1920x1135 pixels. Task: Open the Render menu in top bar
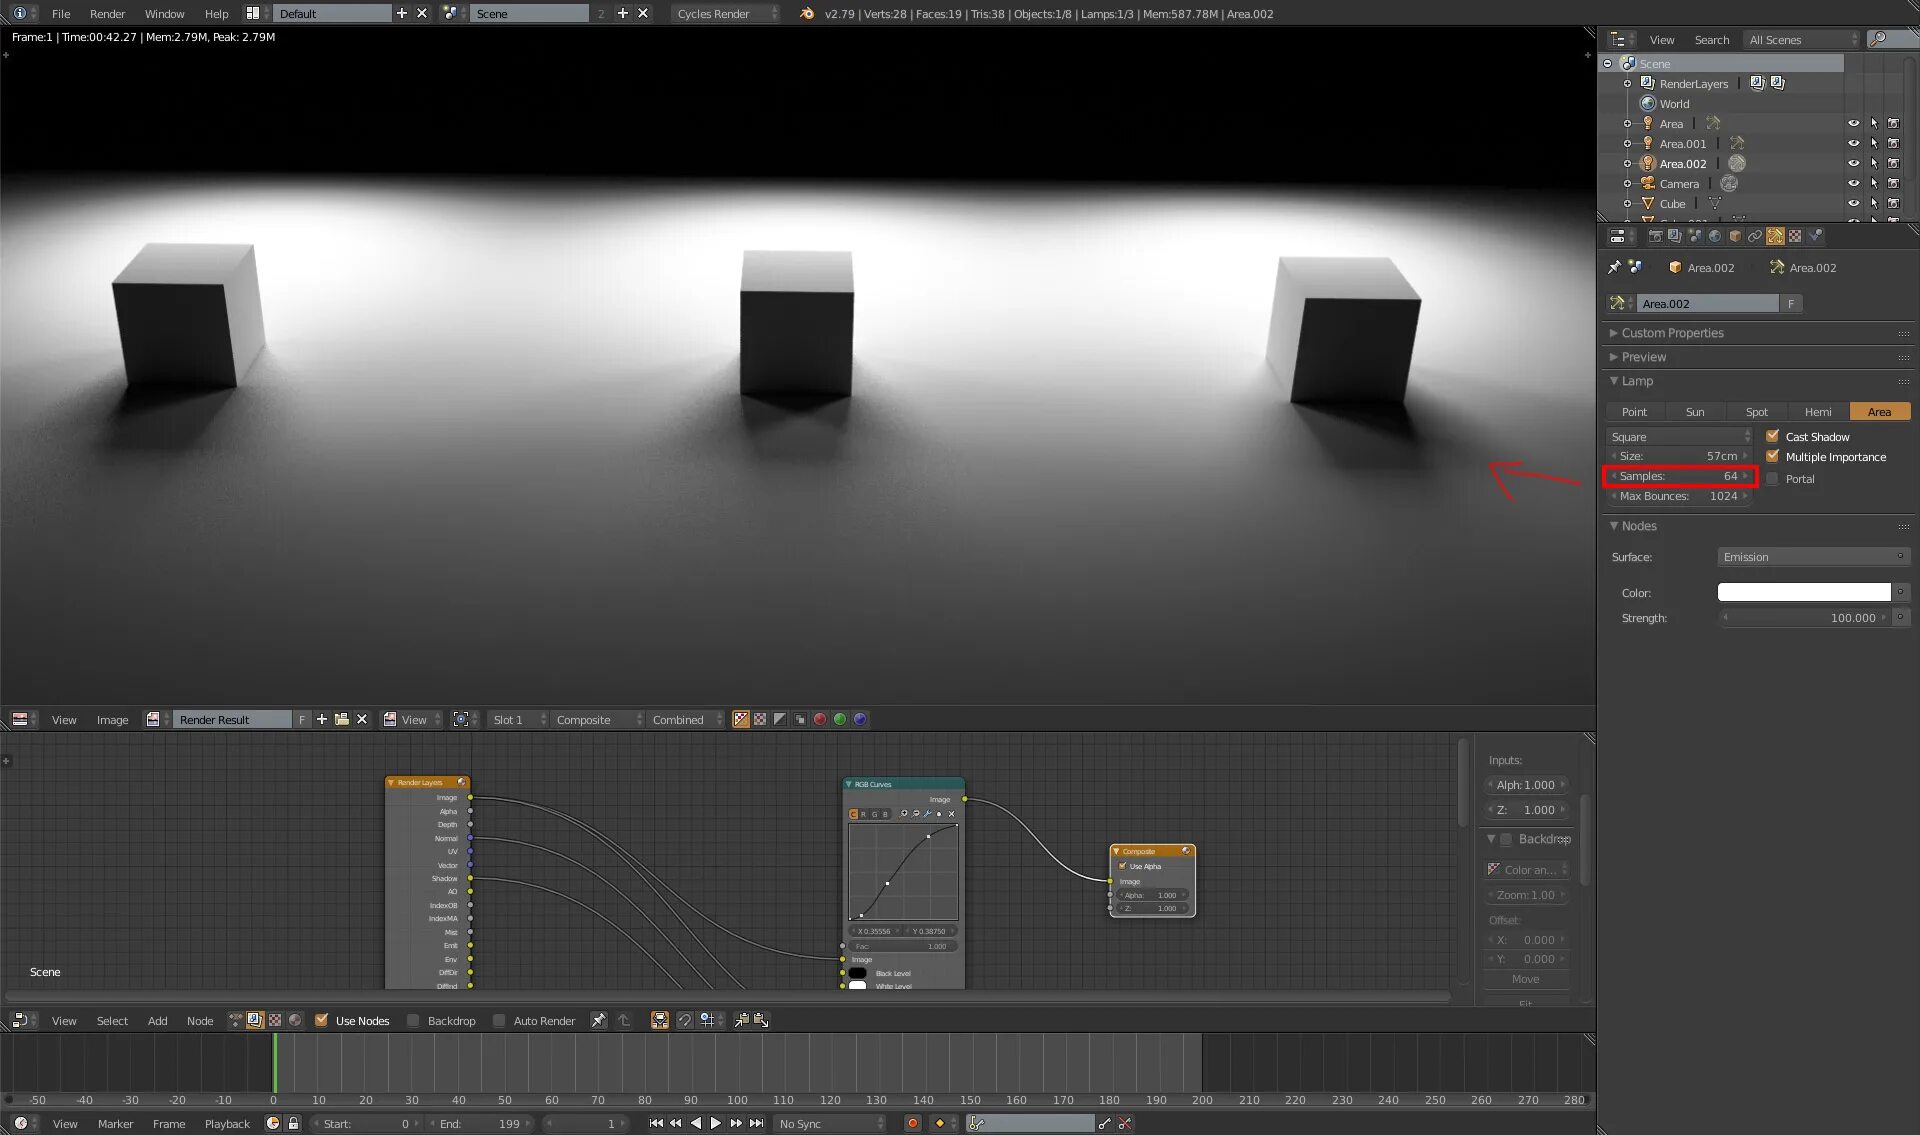(x=107, y=14)
